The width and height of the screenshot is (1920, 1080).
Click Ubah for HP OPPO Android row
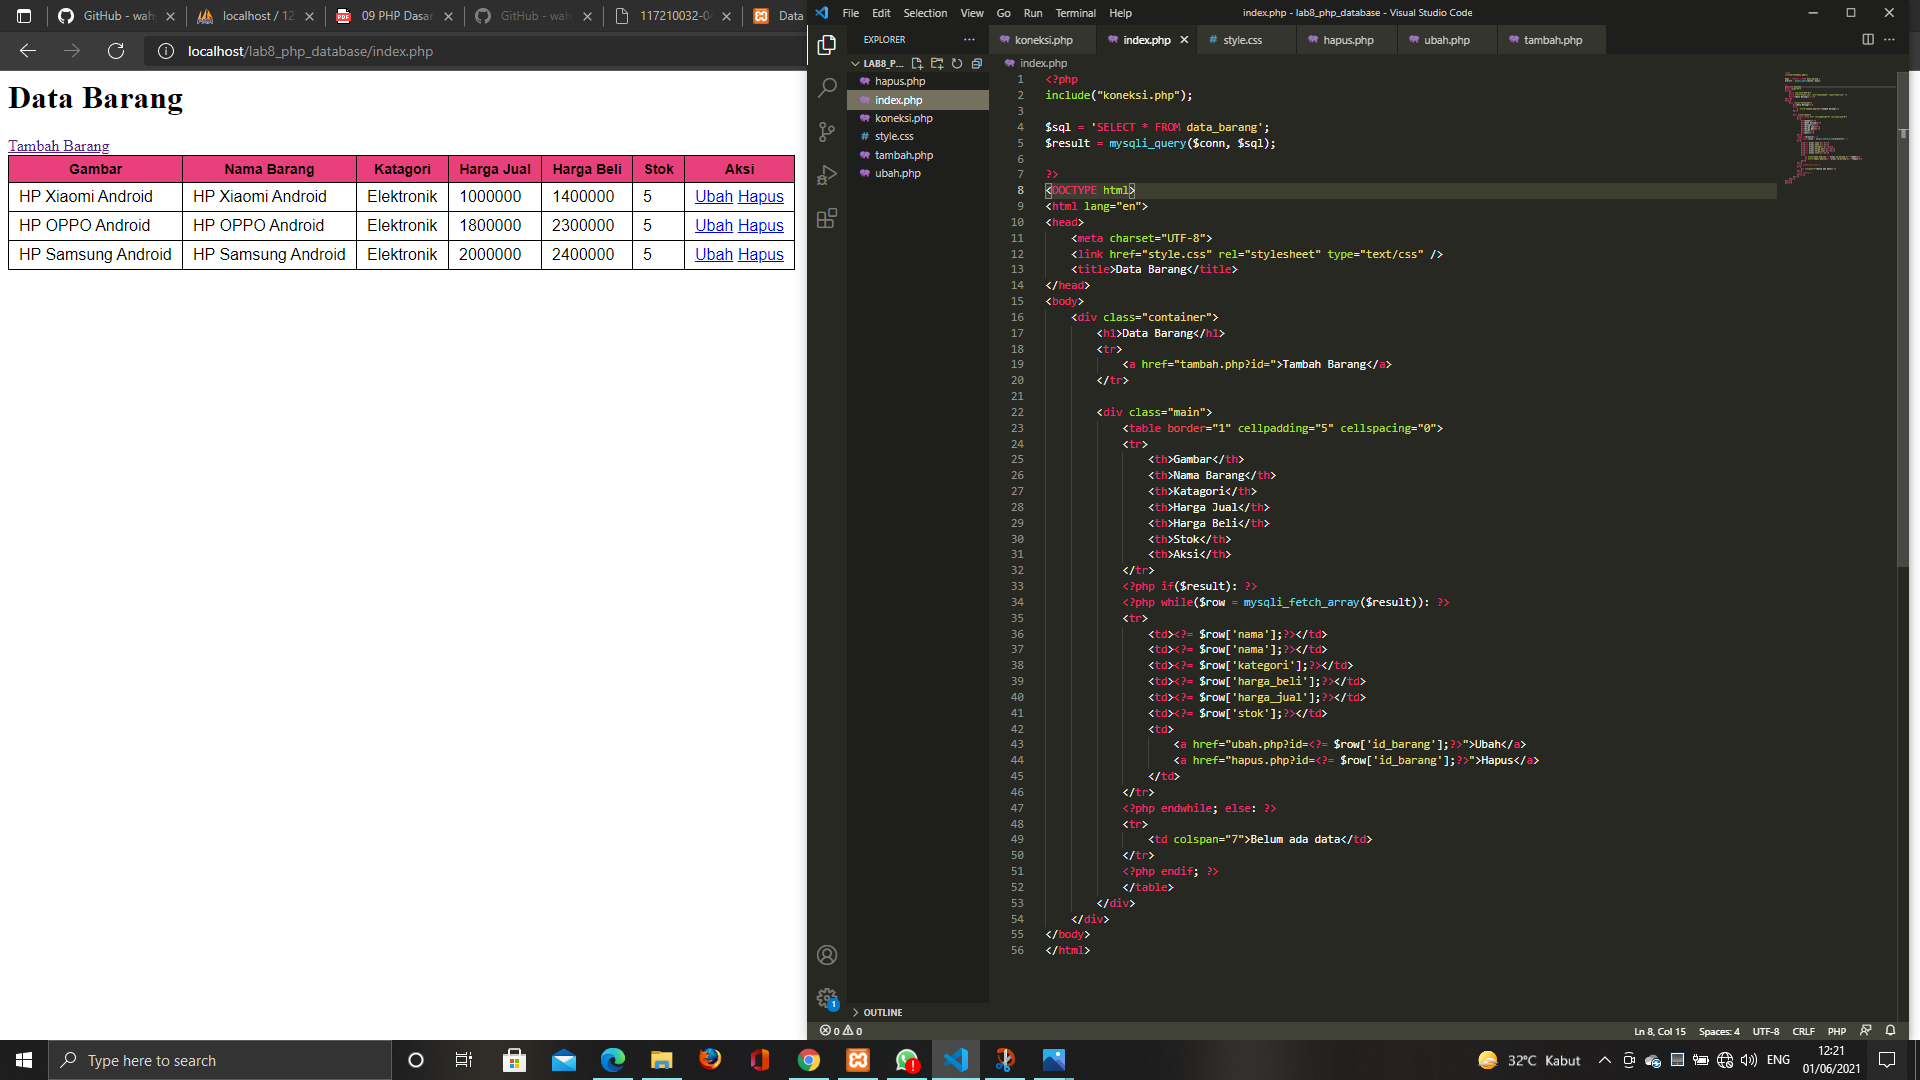pos(713,225)
